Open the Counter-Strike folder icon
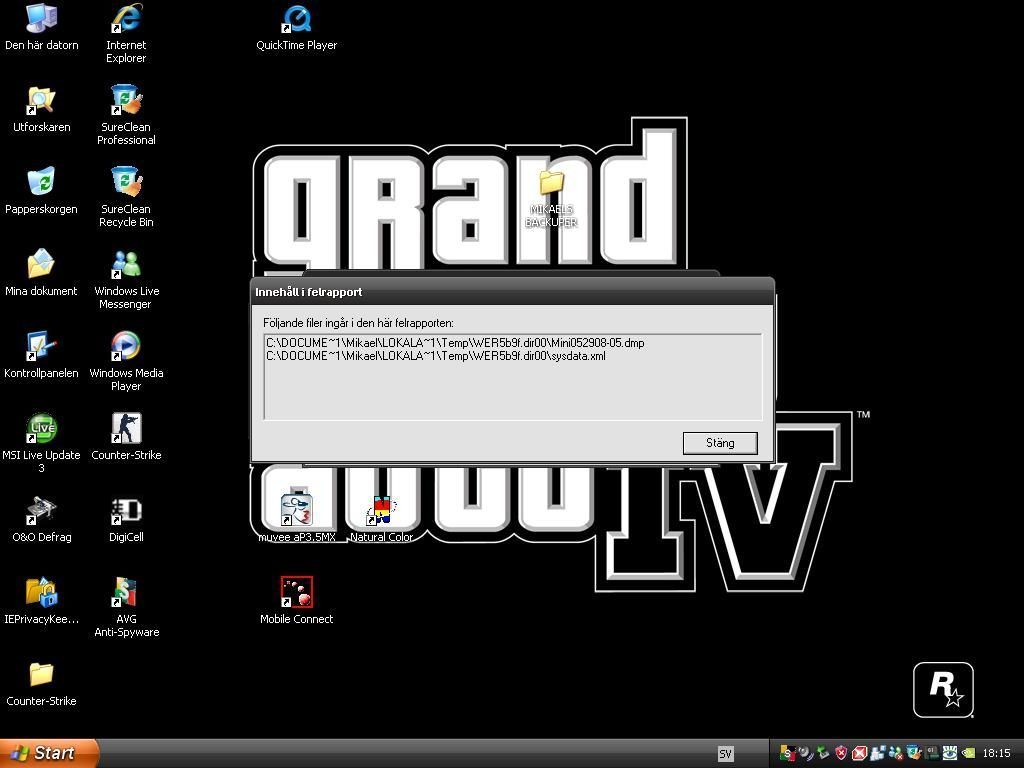 tap(42, 683)
